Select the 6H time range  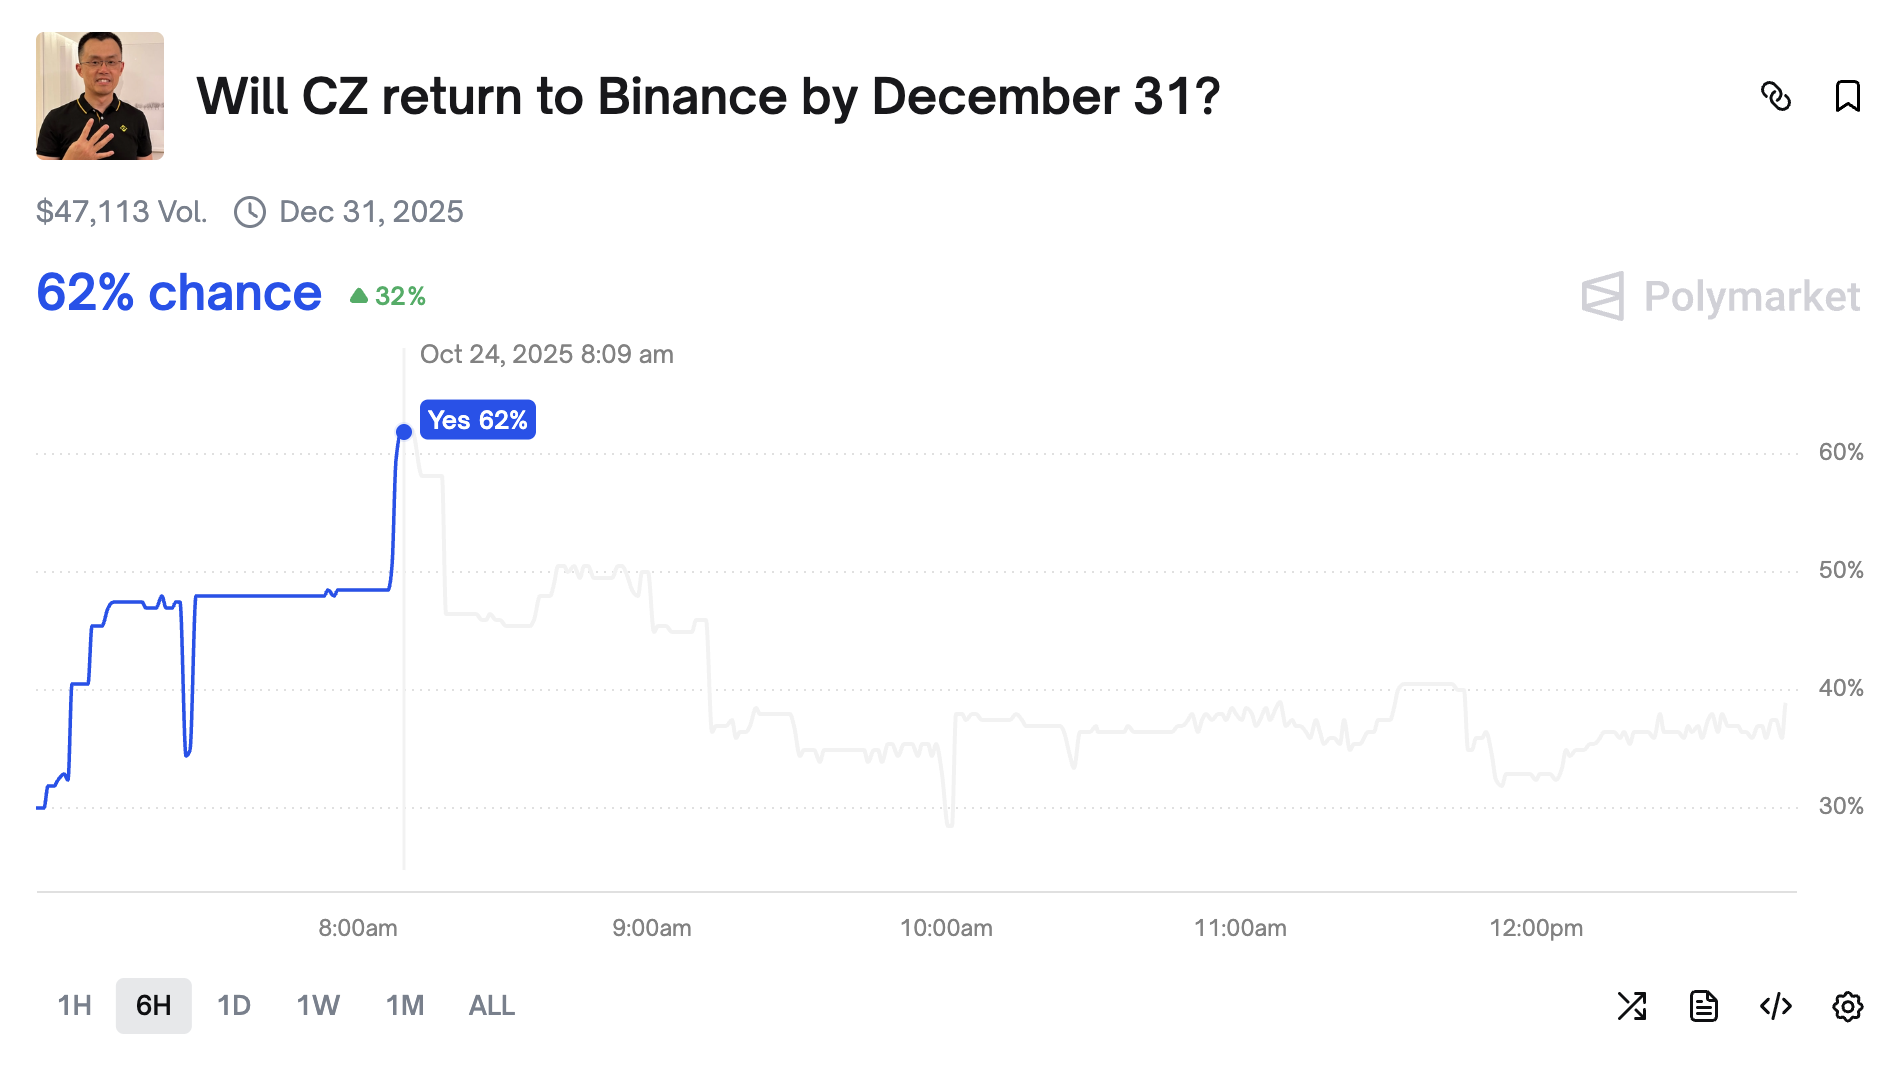pos(154,1006)
